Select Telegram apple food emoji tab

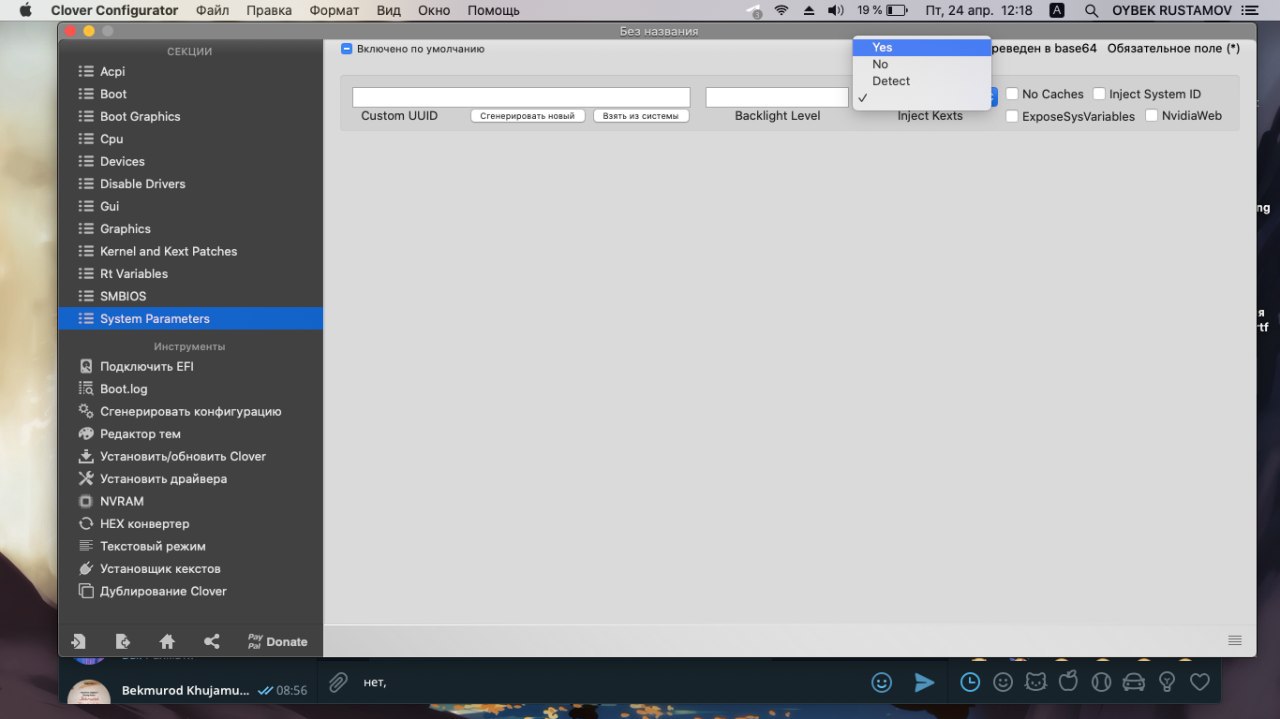click(1069, 682)
